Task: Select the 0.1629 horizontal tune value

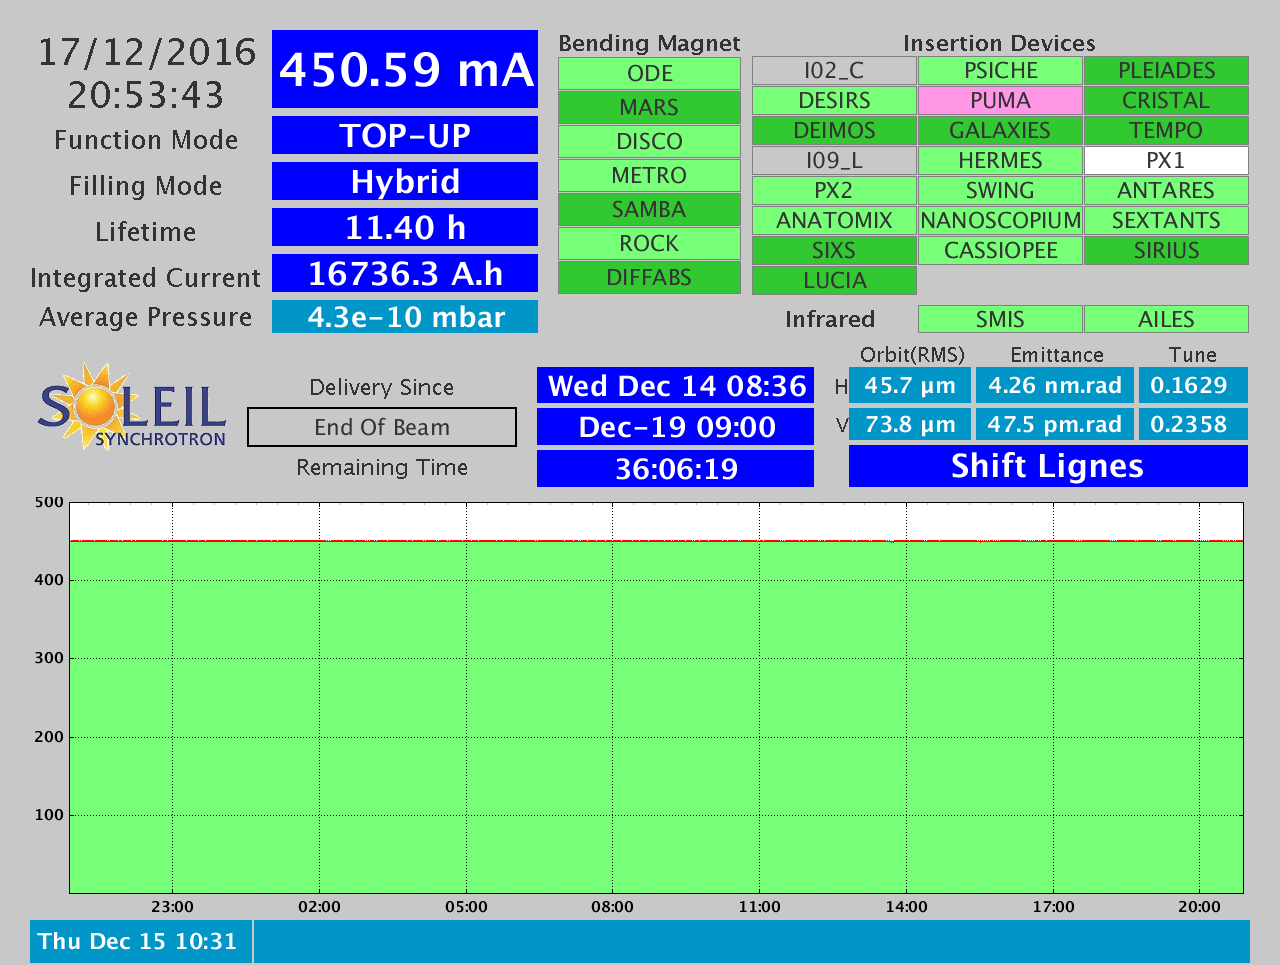Action: tap(1193, 386)
